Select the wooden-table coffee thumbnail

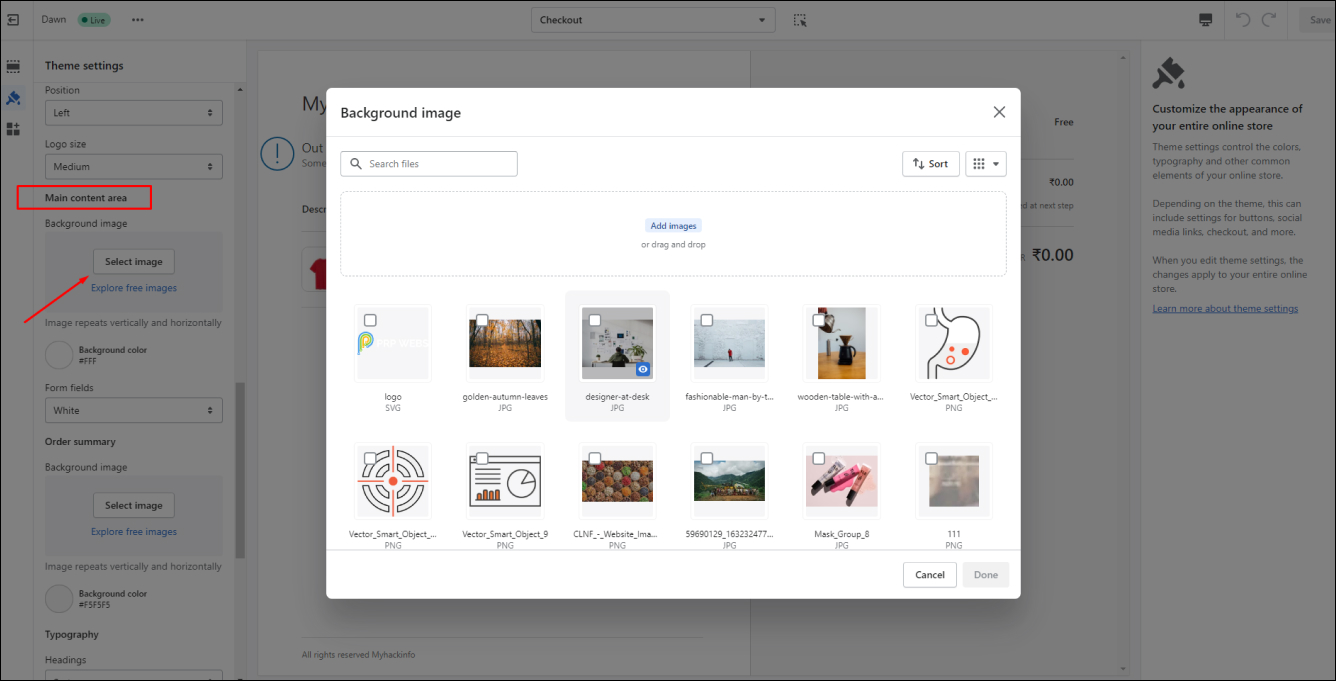tap(841, 343)
